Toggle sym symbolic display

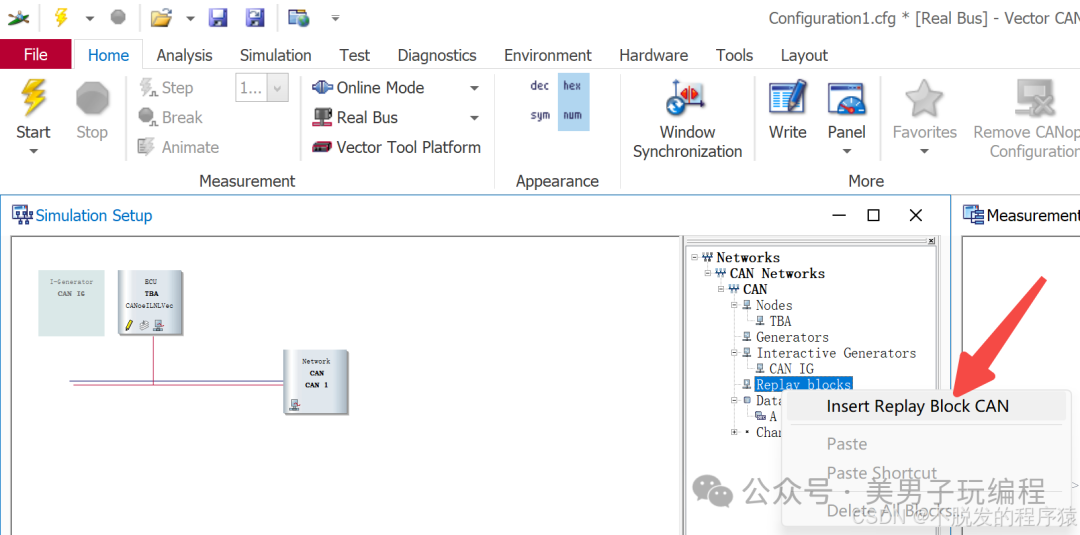[540, 115]
